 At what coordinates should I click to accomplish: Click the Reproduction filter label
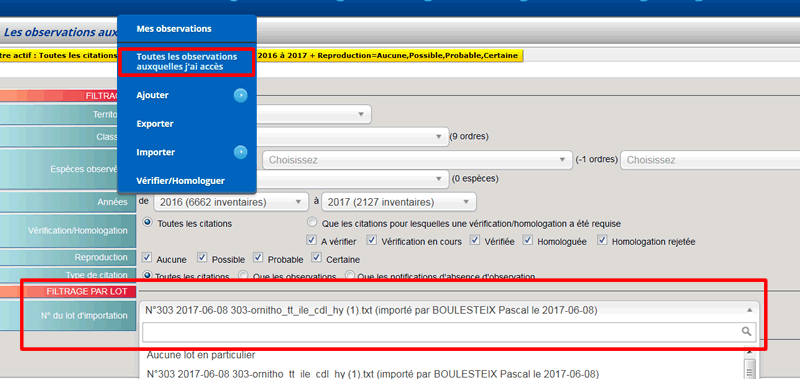click(67, 258)
